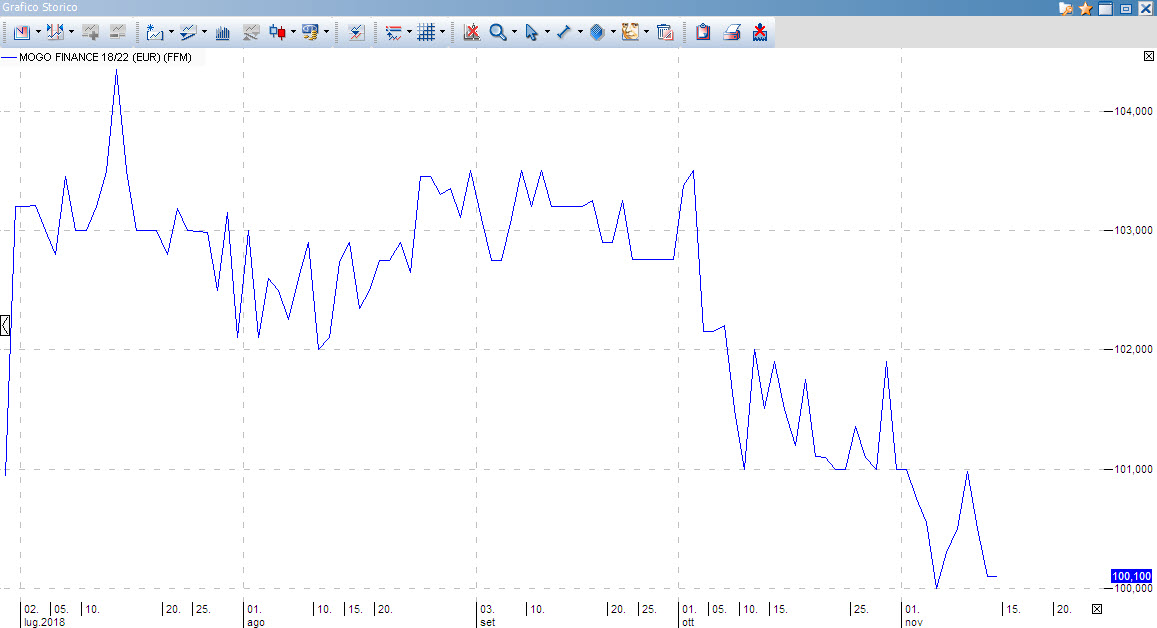Open the dropdown beside the line drawing tool

coord(580,32)
